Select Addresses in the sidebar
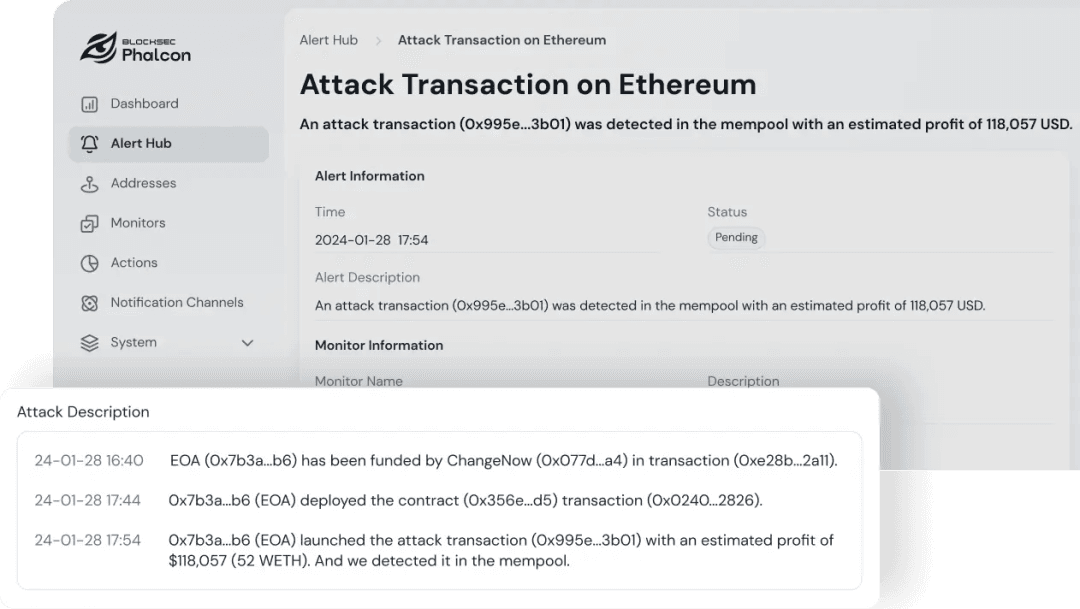The width and height of the screenshot is (1080, 609). pyautogui.click(x=143, y=184)
